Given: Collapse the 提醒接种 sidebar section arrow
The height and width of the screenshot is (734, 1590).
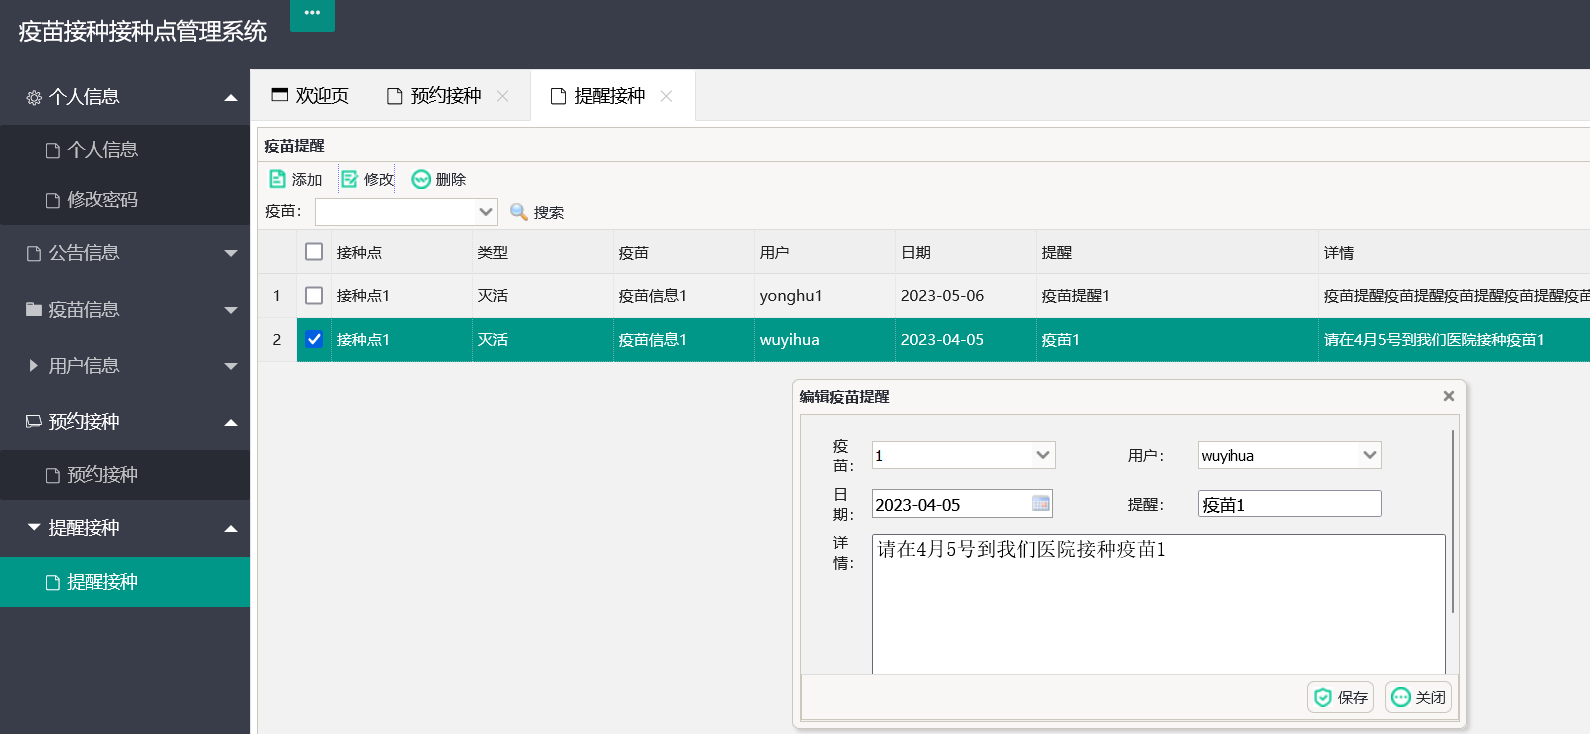Looking at the screenshot, I should (x=231, y=529).
